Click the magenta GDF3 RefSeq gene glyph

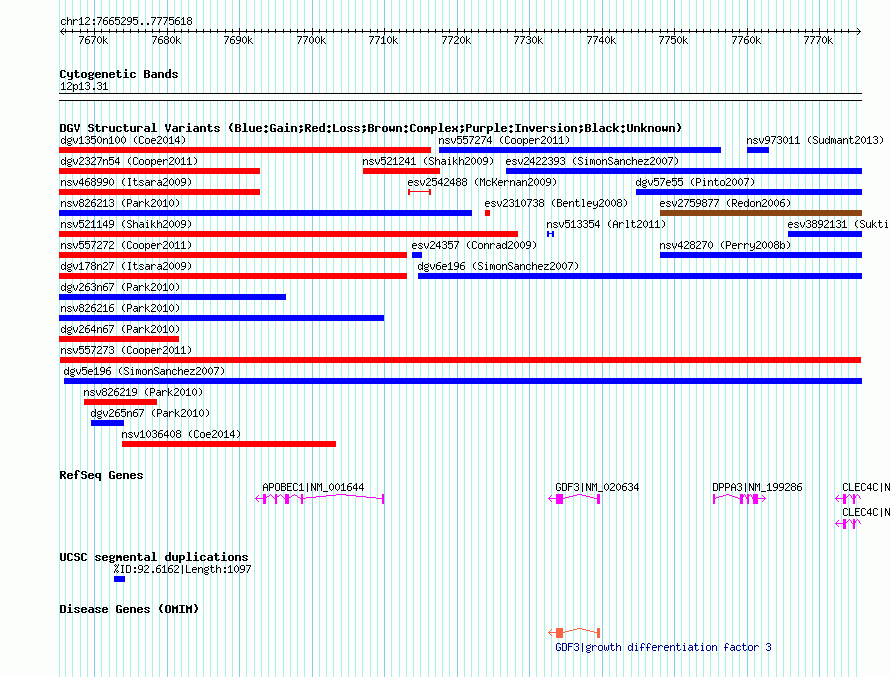click(574, 499)
